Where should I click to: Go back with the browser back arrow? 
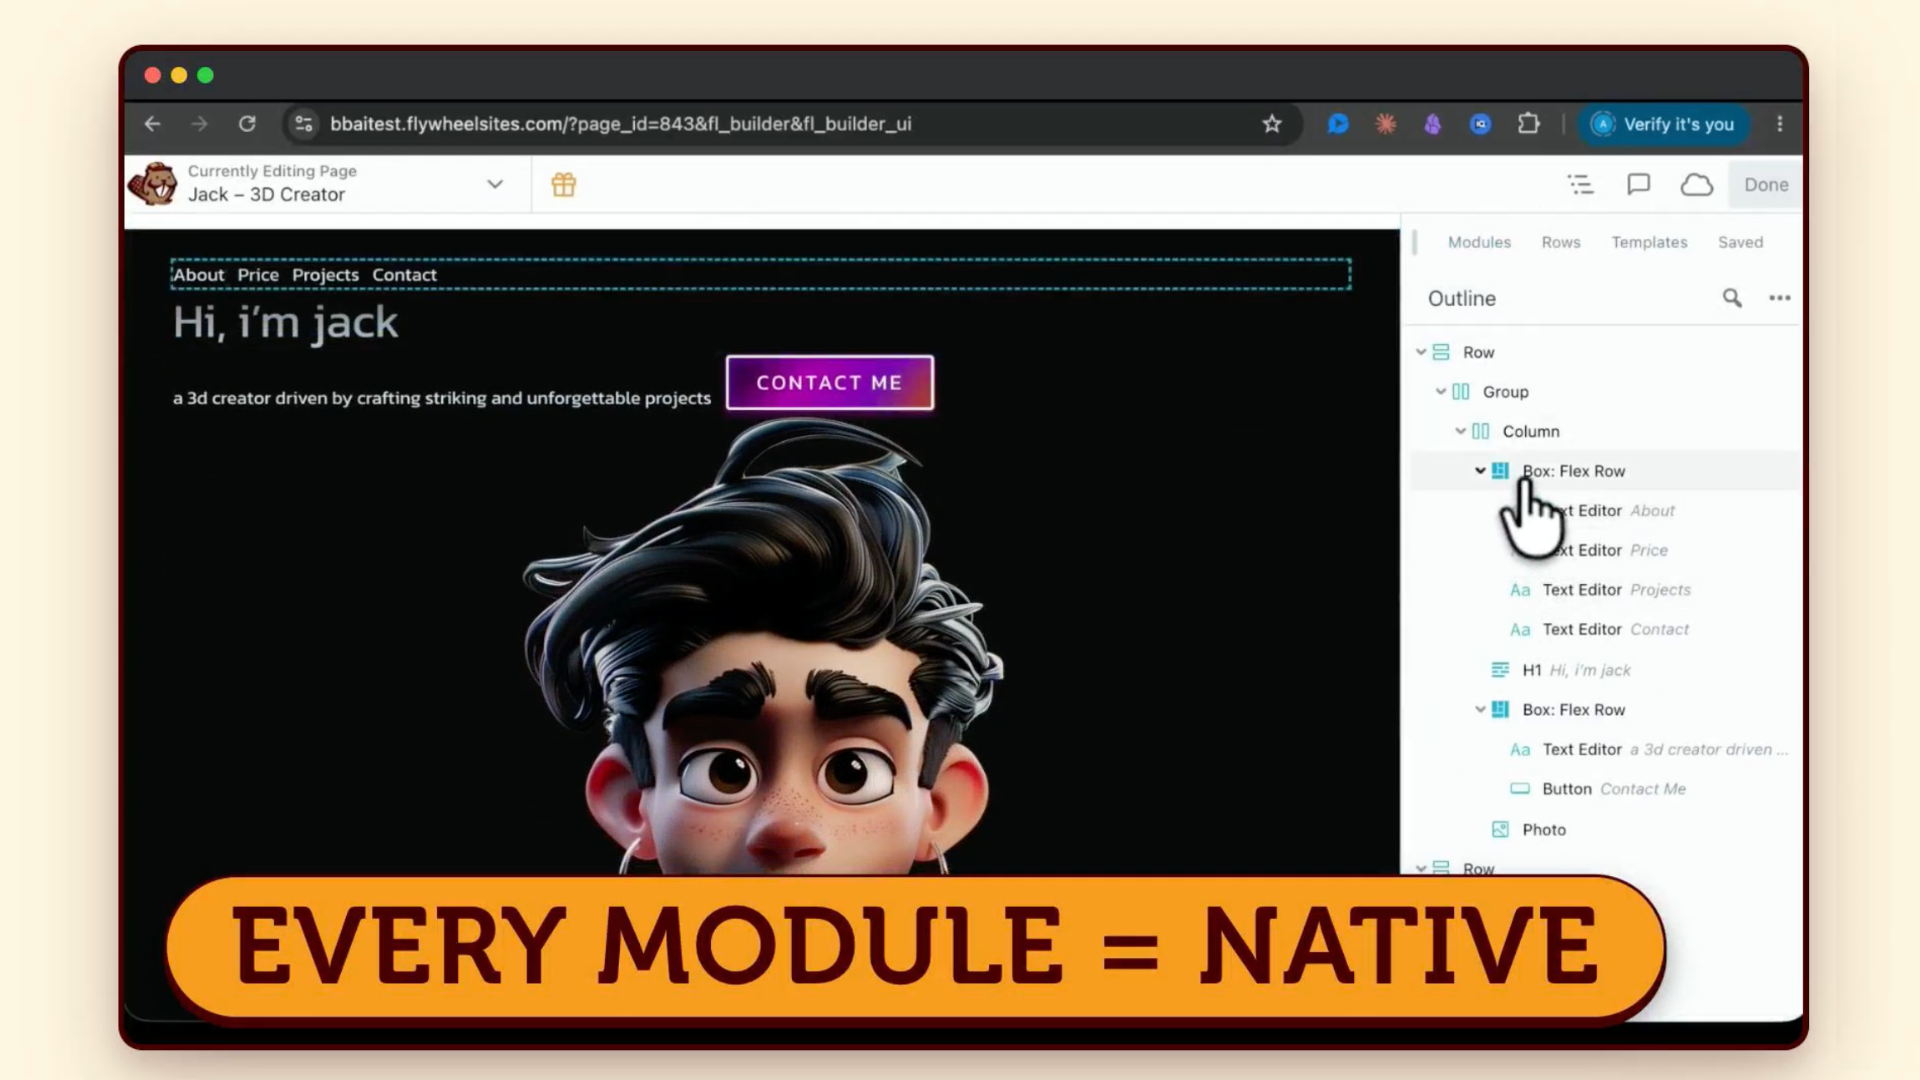coord(152,124)
